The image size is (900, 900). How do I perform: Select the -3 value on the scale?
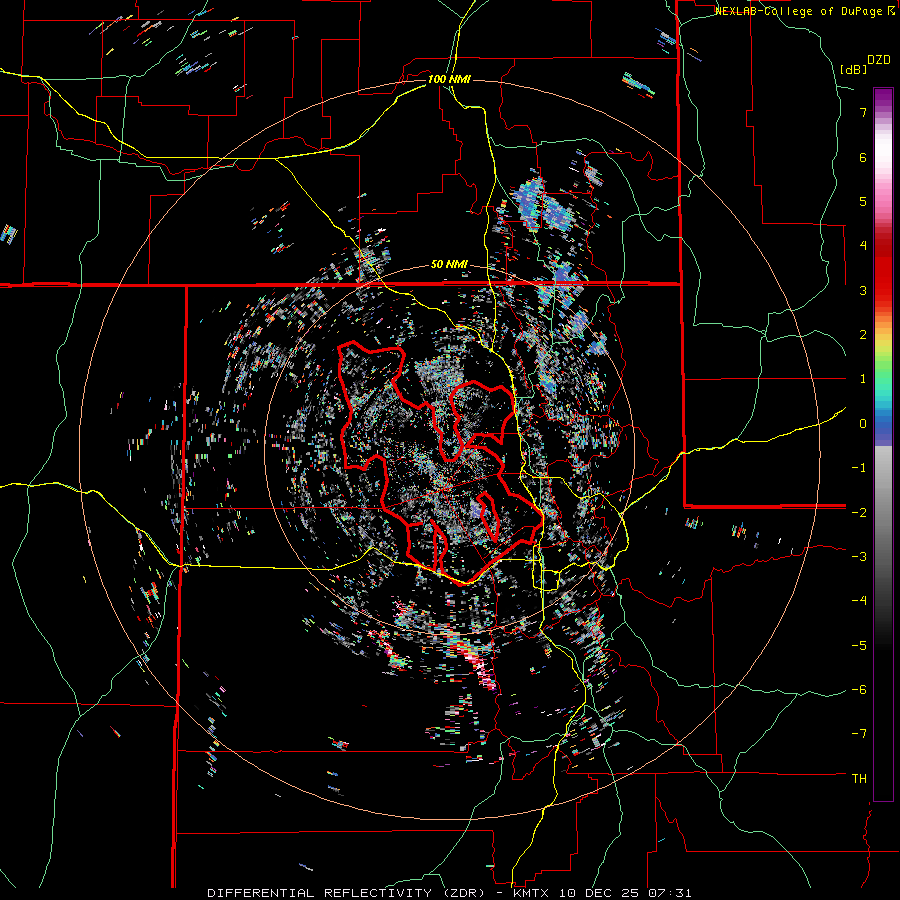859,557
